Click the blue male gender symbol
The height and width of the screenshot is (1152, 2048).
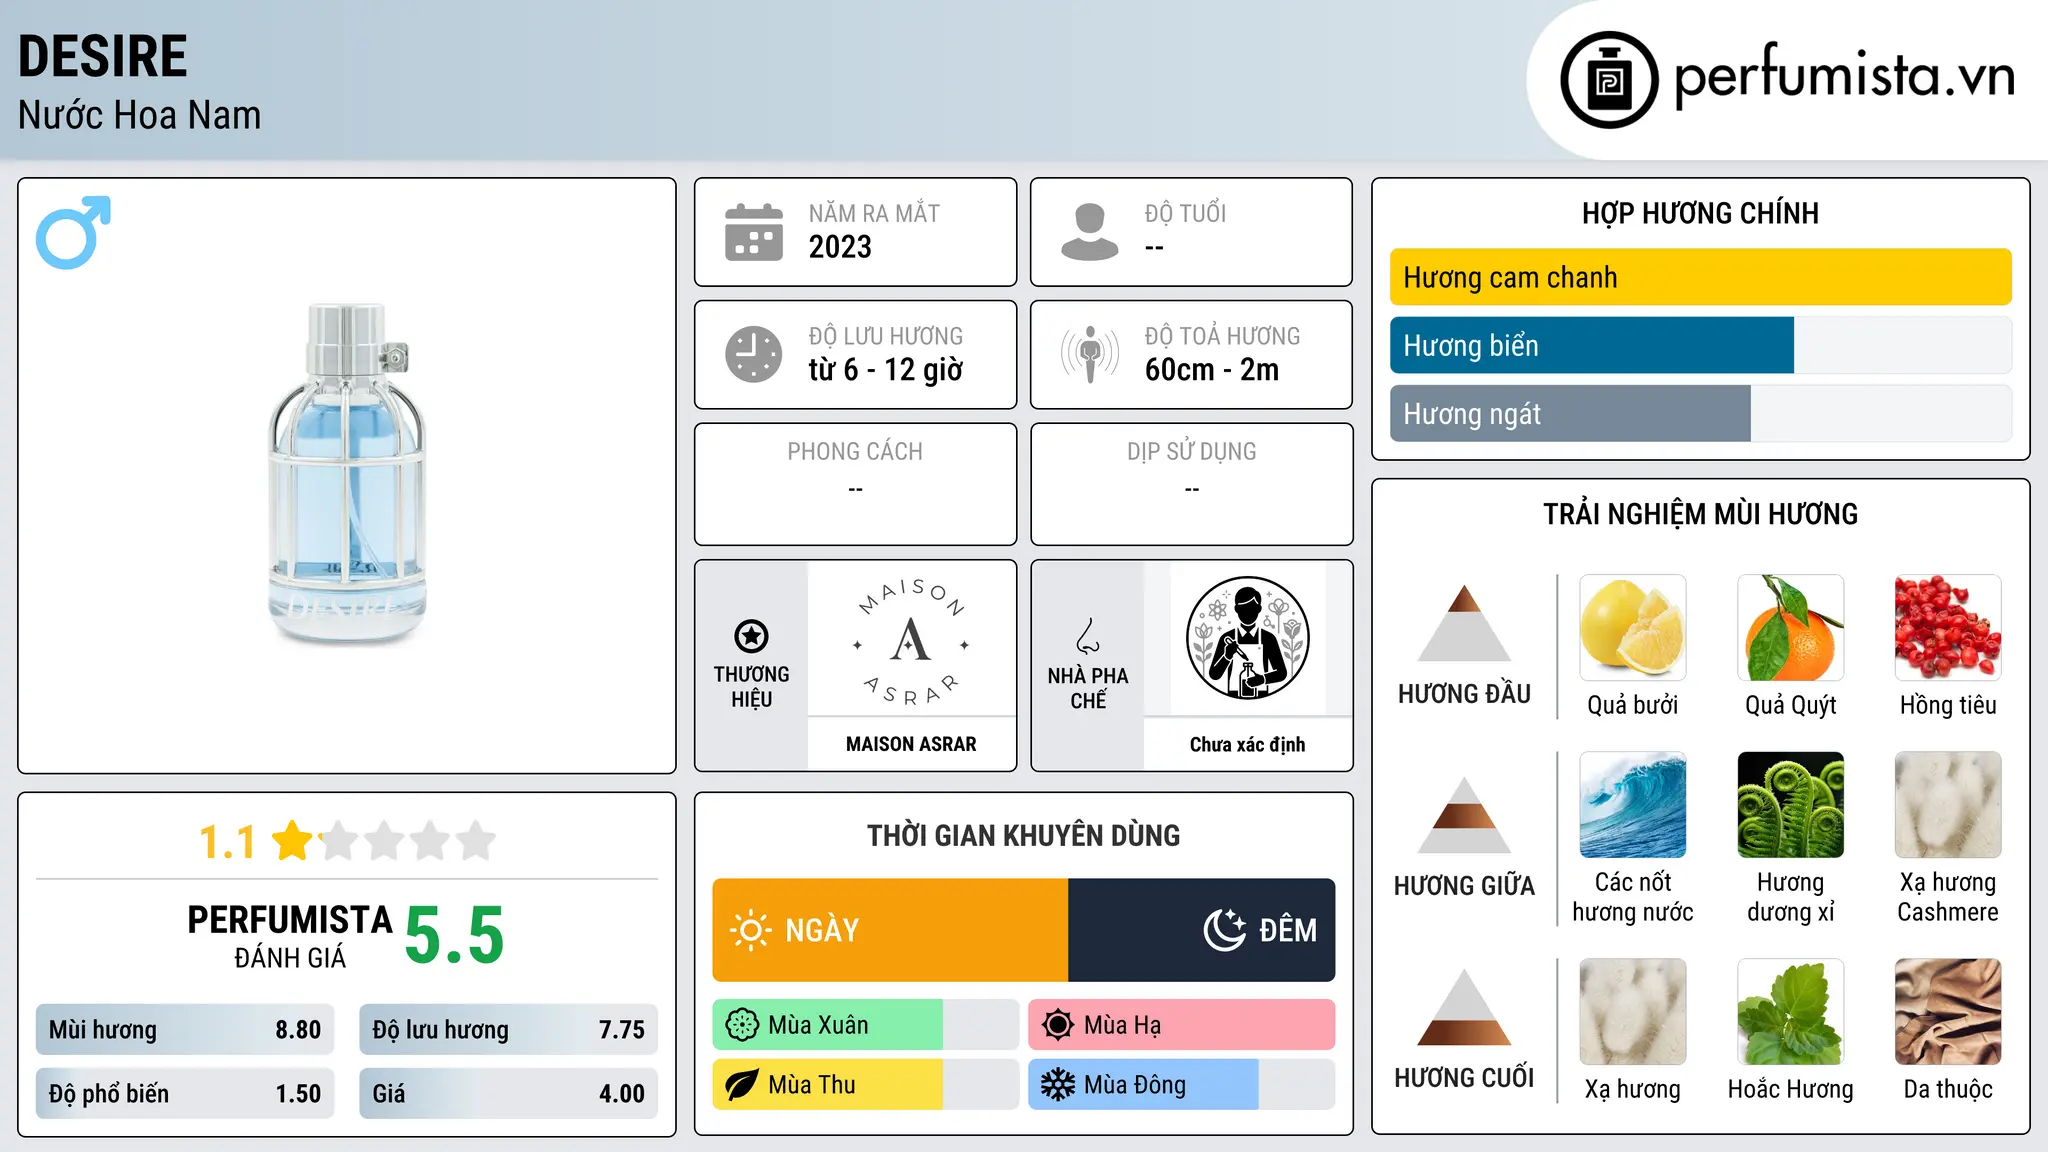tap(73, 232)
